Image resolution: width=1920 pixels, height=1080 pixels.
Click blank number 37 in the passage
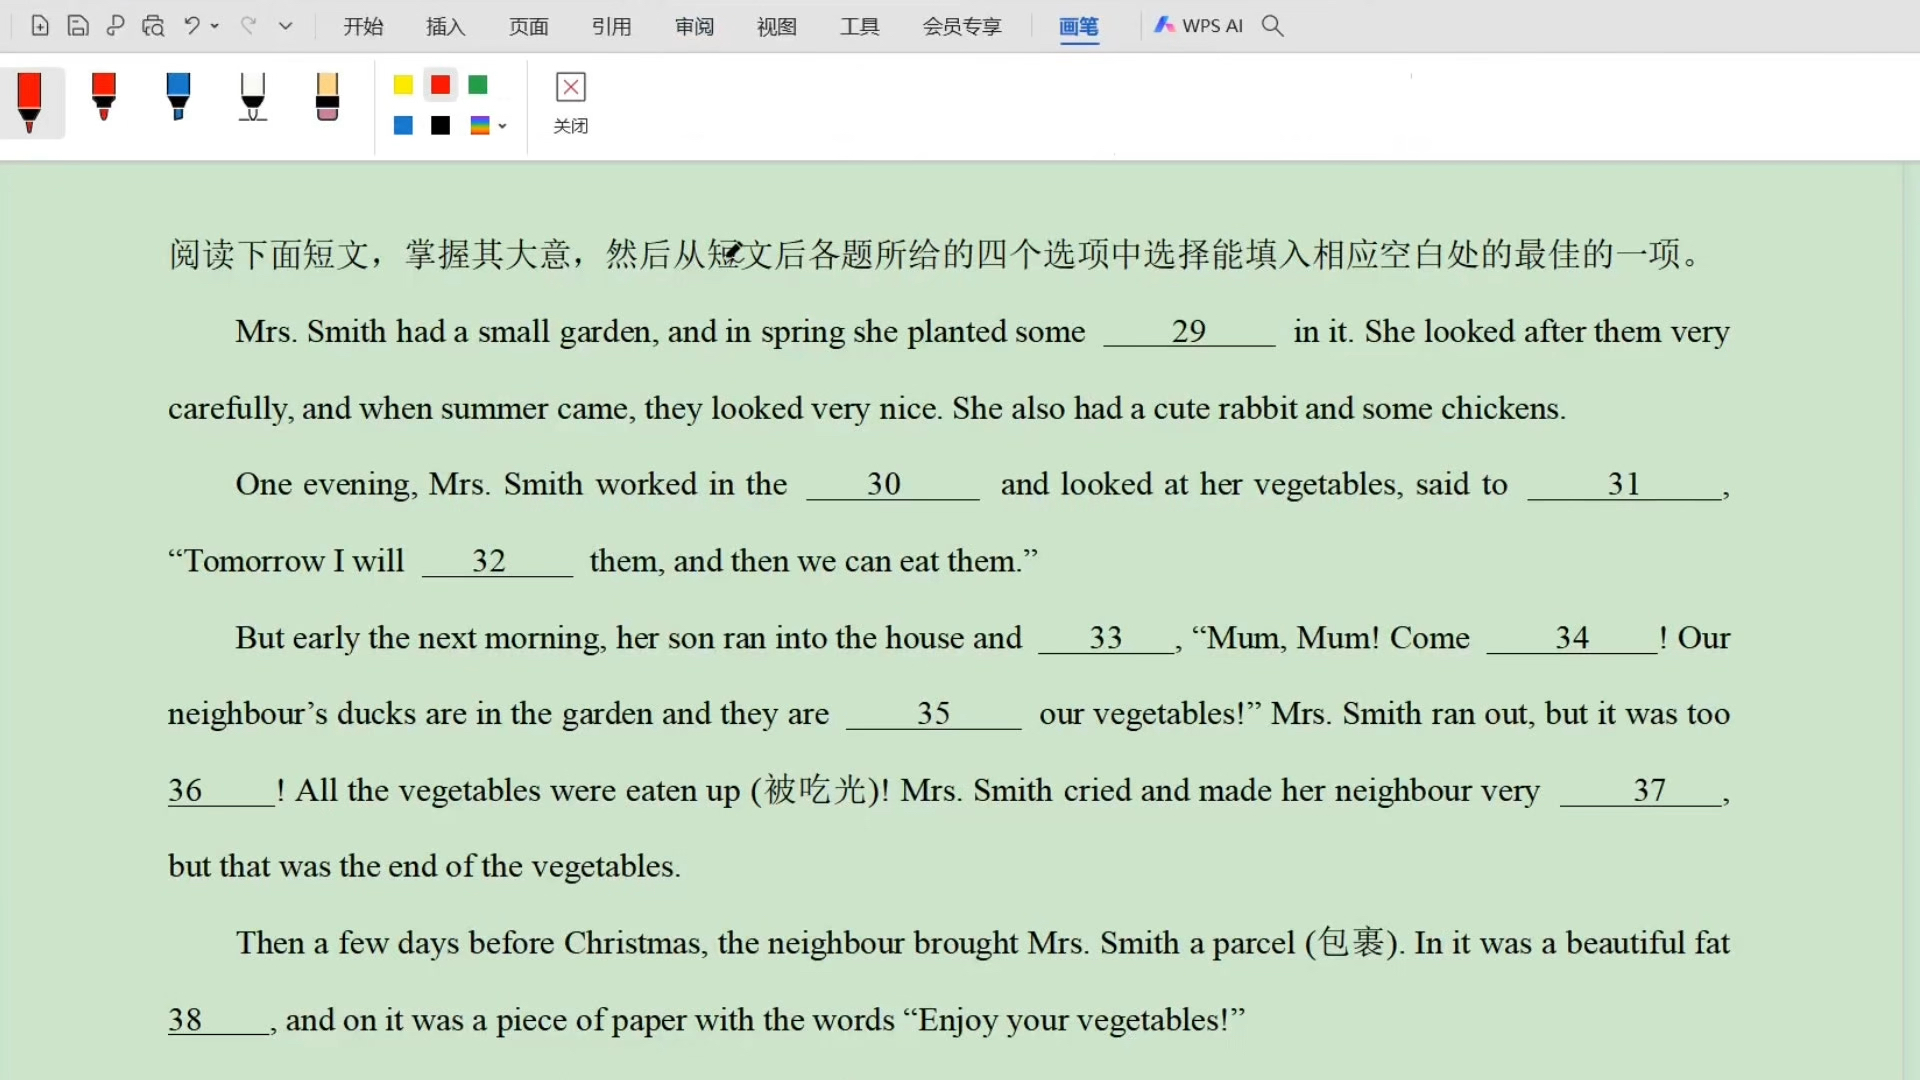tap(1641, 791)
